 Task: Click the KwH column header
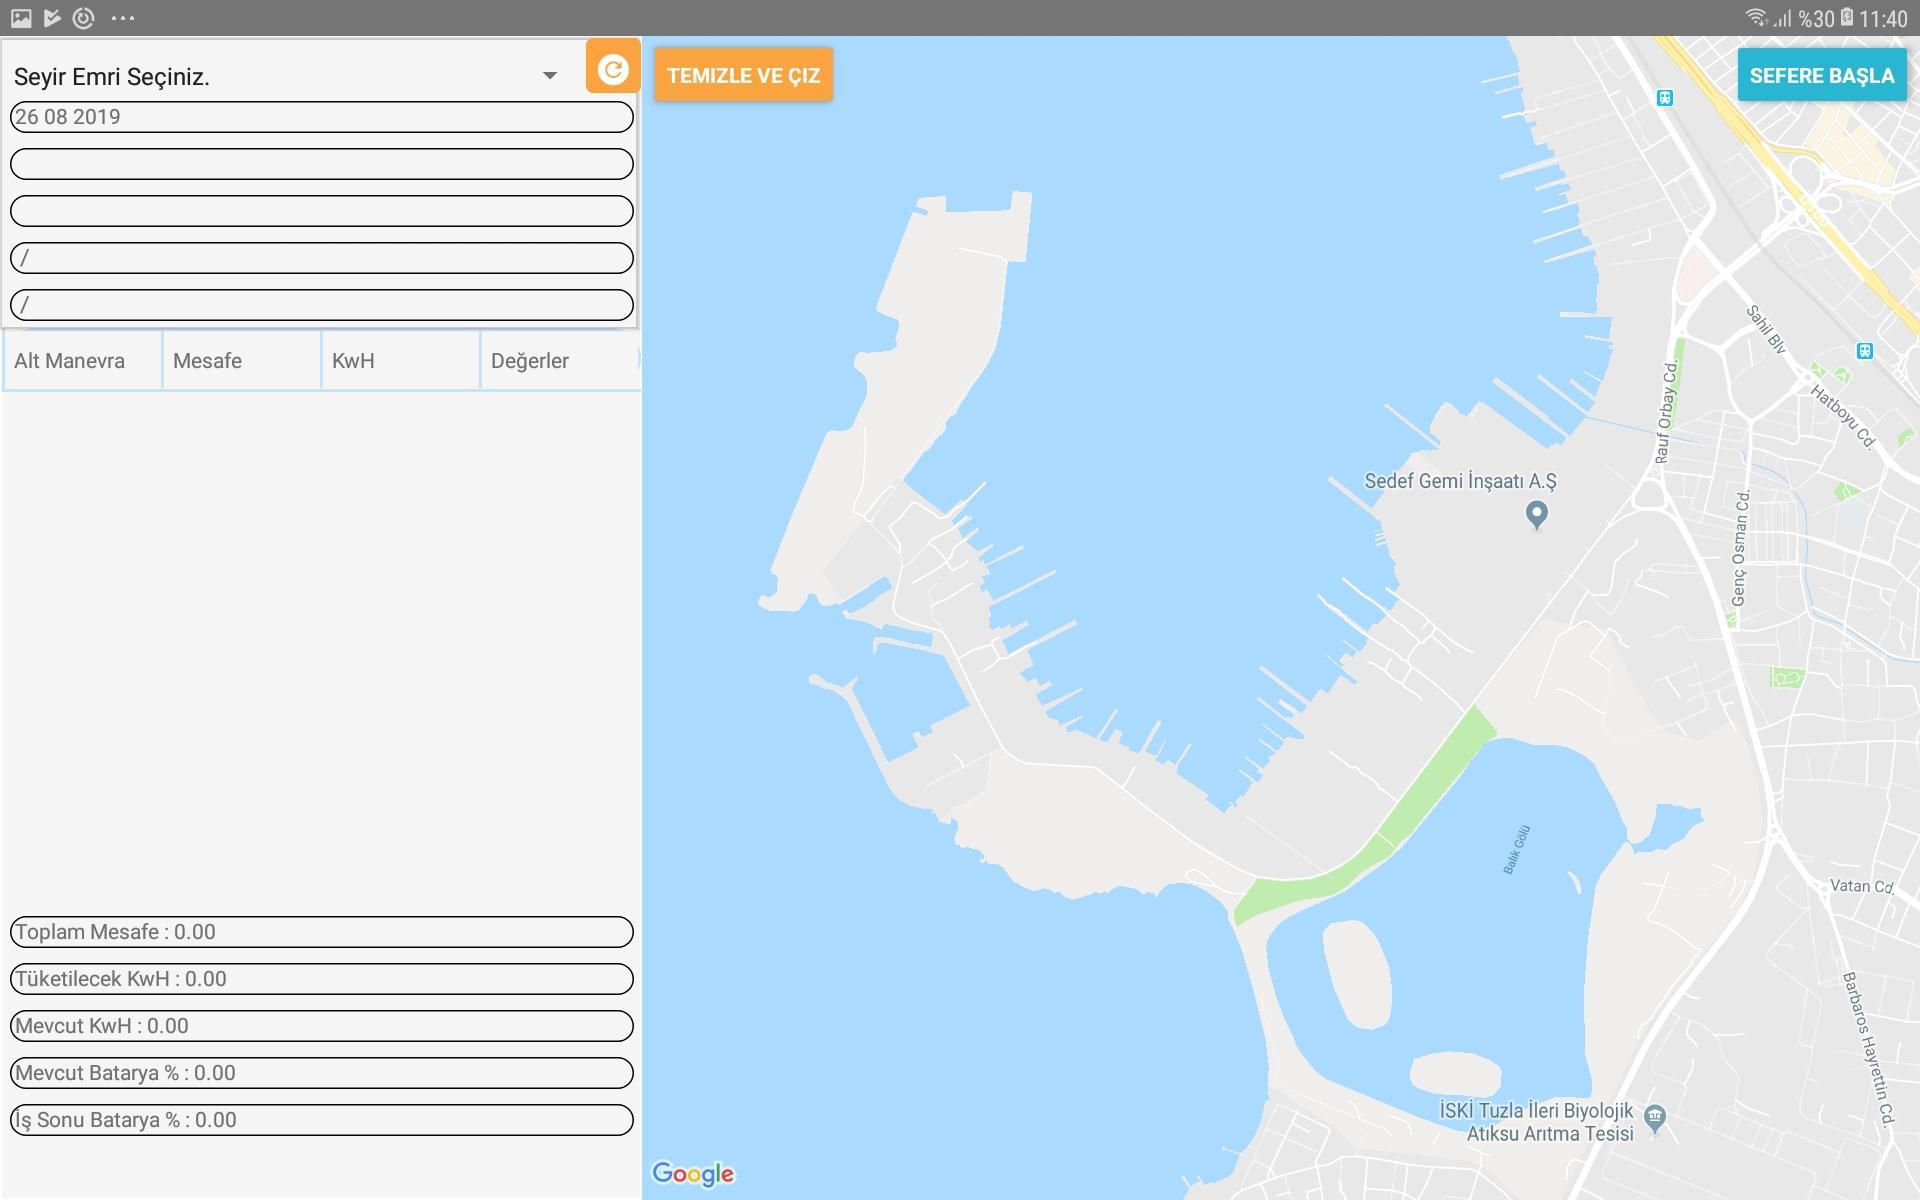tap(400, 360)
